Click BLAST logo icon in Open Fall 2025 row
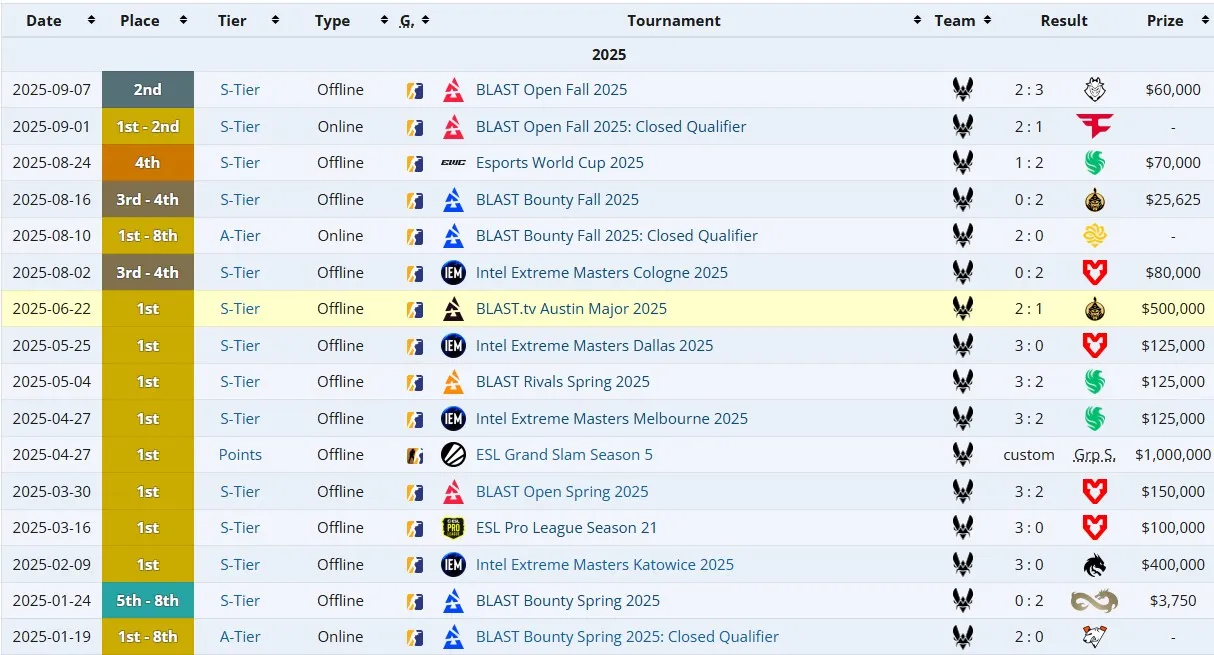This screenshot has height=655, width=1214. [453, 90]
